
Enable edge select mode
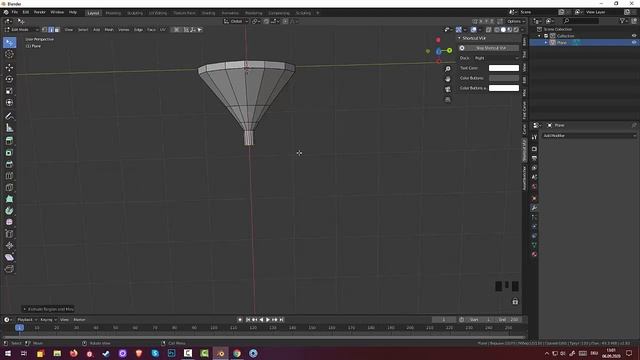tap(51, 29)
